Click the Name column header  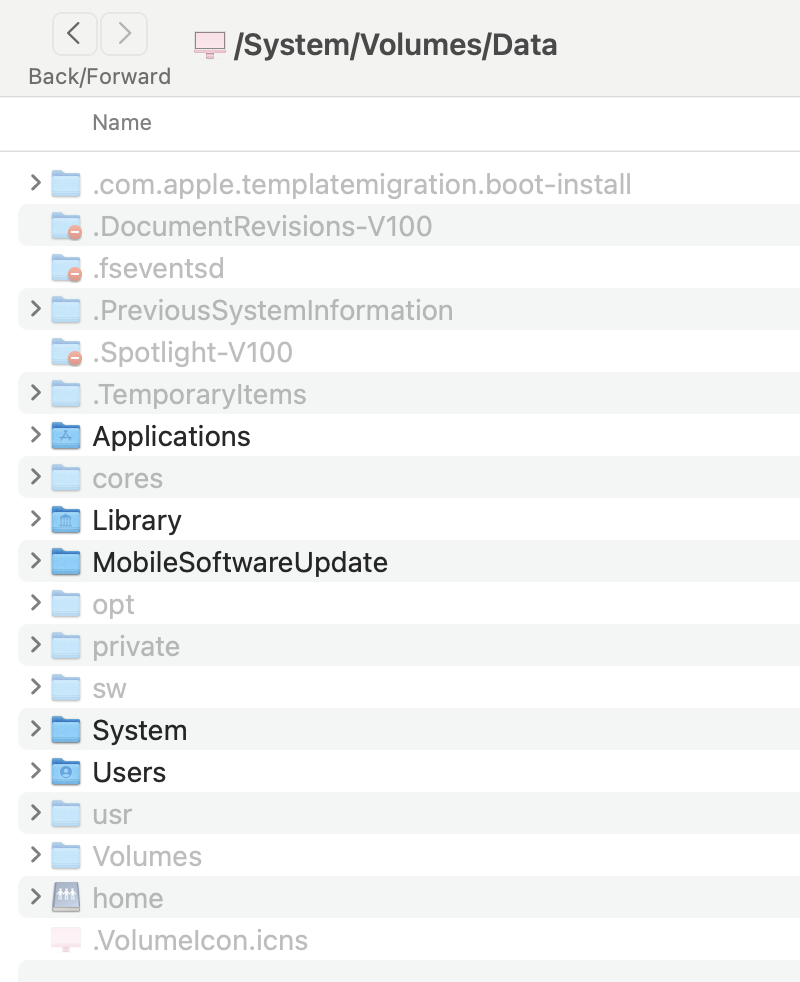(x=122, y=122)
